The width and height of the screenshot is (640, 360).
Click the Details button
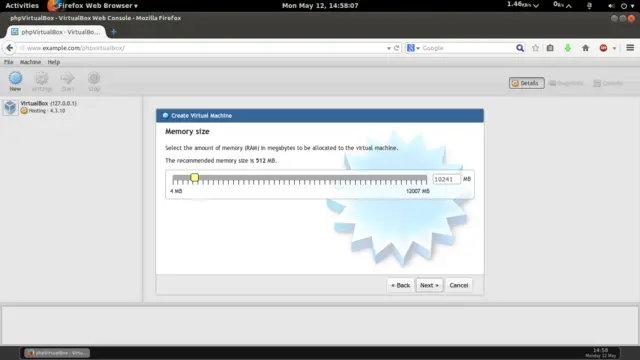(527, 83)
